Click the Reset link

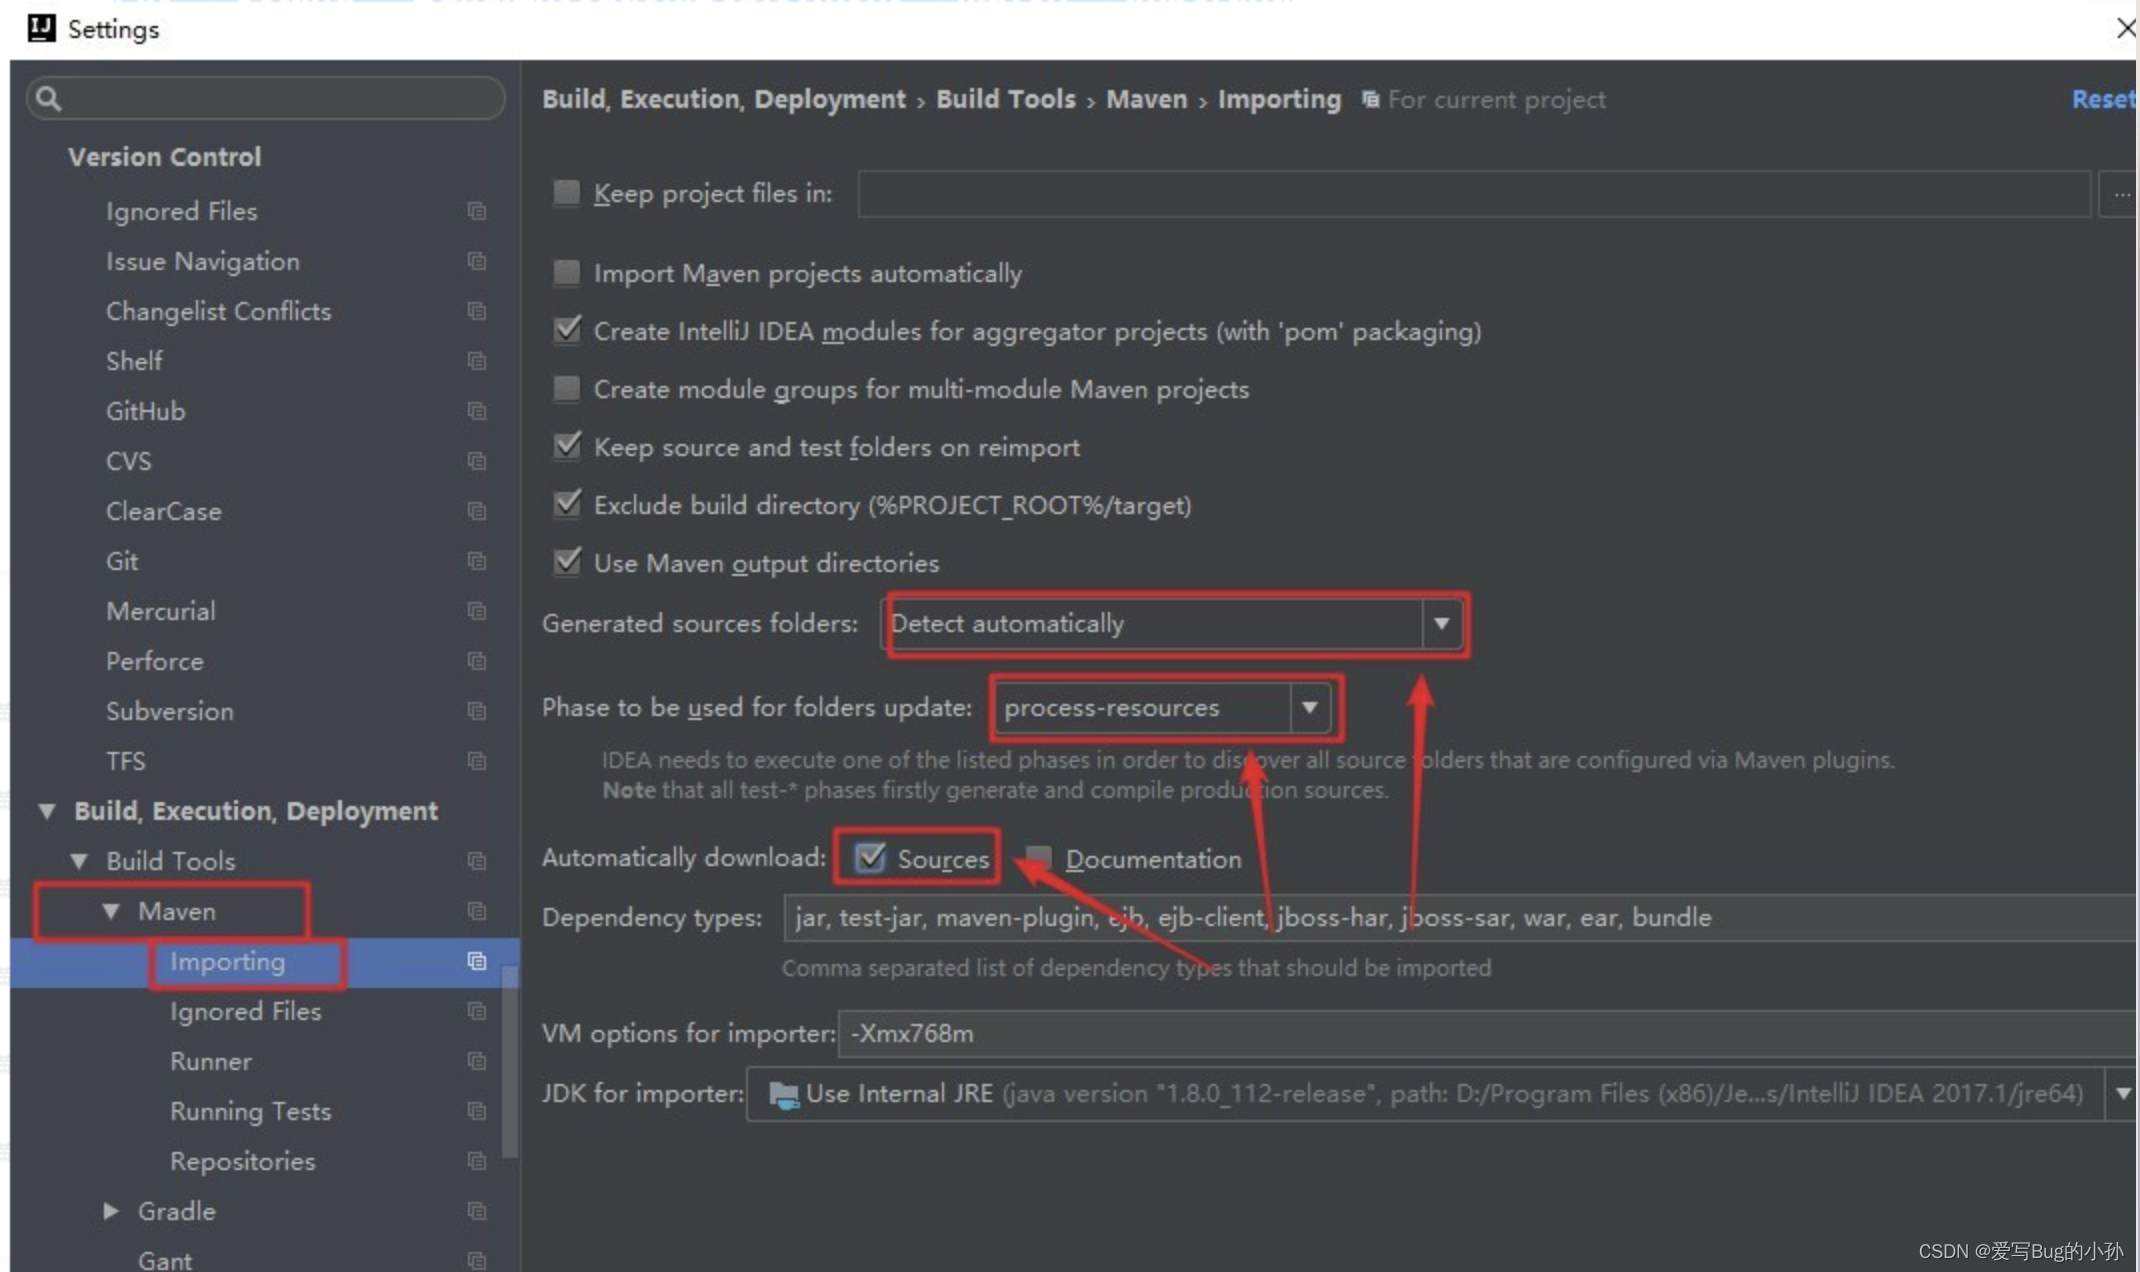click(2103, 99)
